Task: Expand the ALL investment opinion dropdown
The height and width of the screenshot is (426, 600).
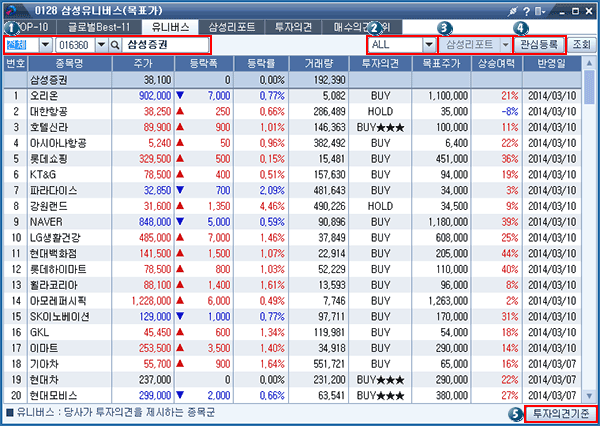Action: click(x=429, y=45)
